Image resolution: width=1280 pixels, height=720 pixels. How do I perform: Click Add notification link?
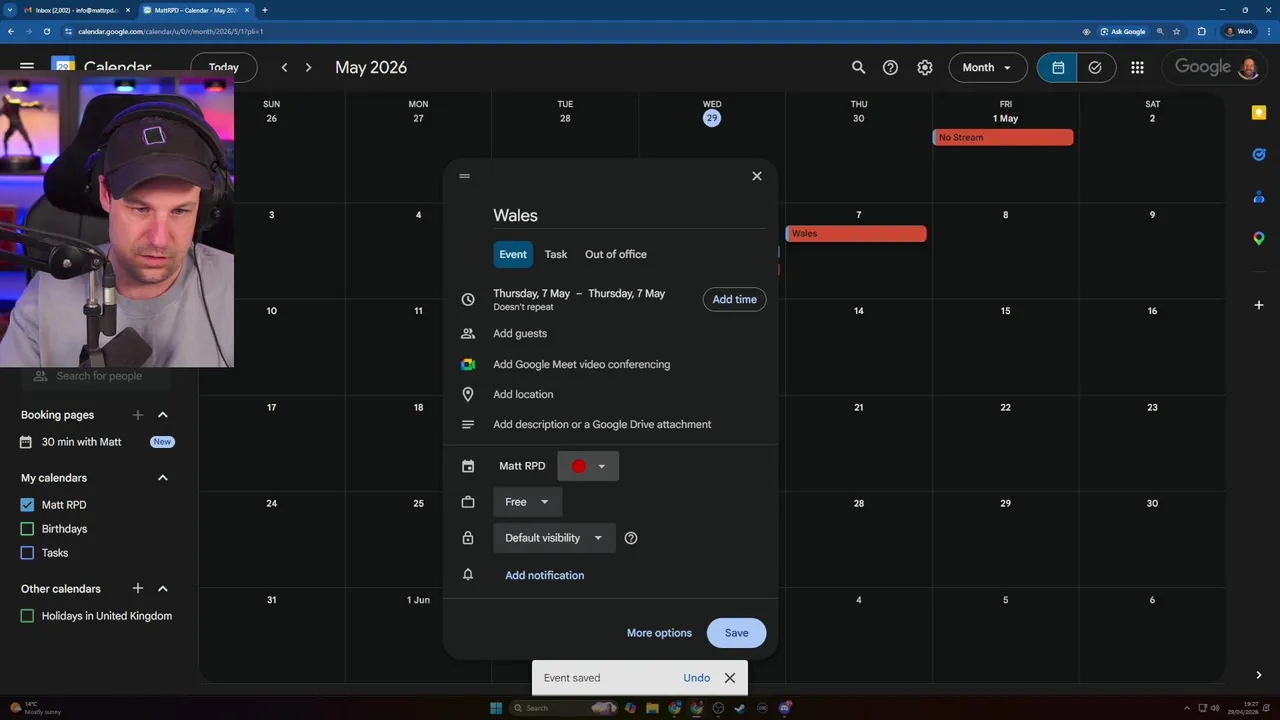point(545,575)
